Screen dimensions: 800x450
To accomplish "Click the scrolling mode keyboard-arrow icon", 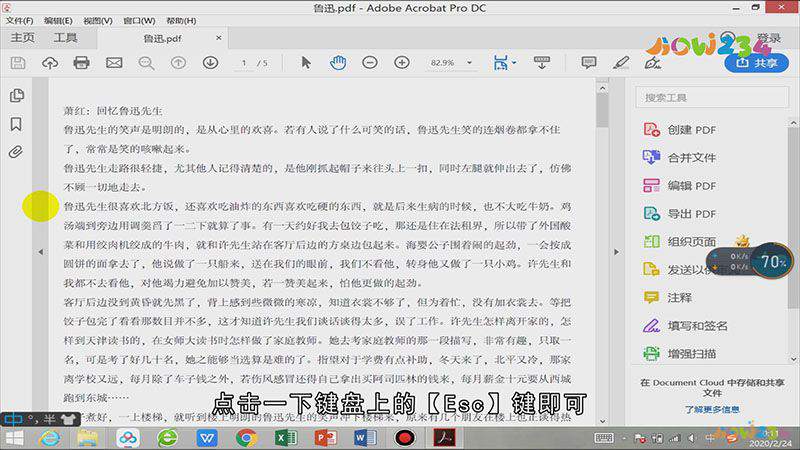I will (542, 63).
